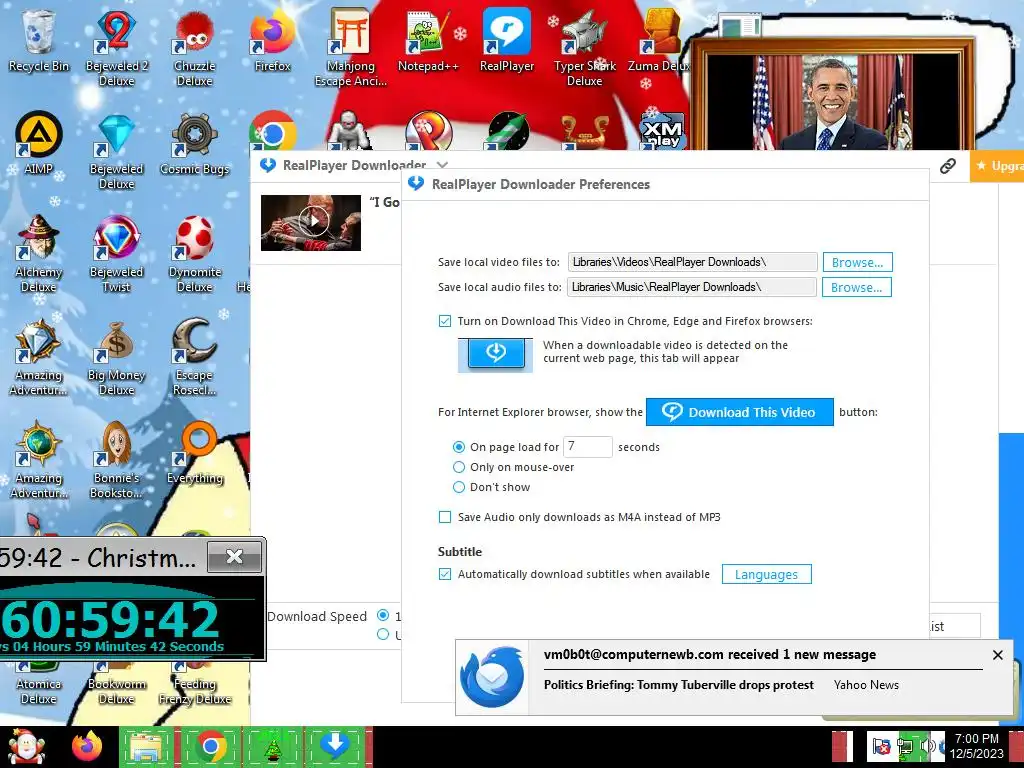Open Escape Rosecliff desktop shortcut

(195, 357)
